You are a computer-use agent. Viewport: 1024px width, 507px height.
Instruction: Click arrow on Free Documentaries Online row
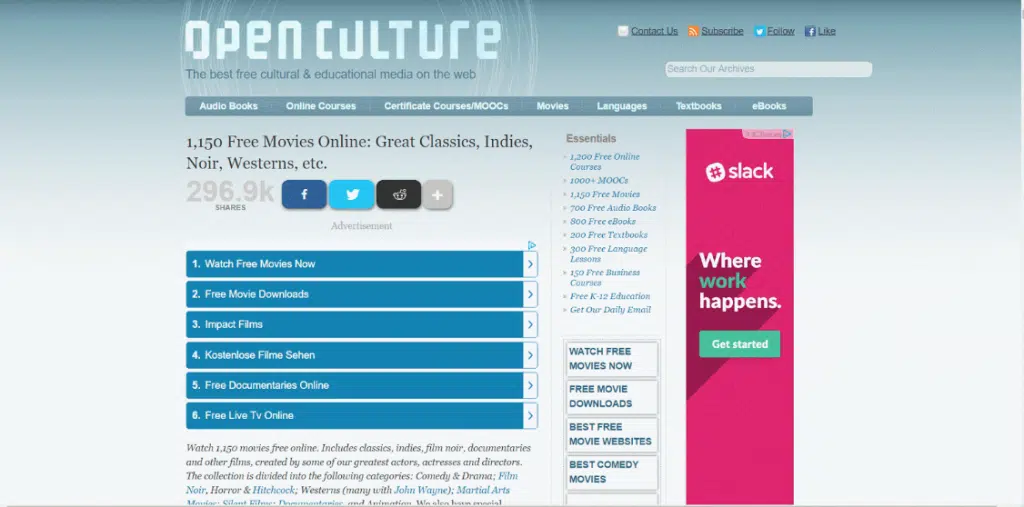click(530, 385)
